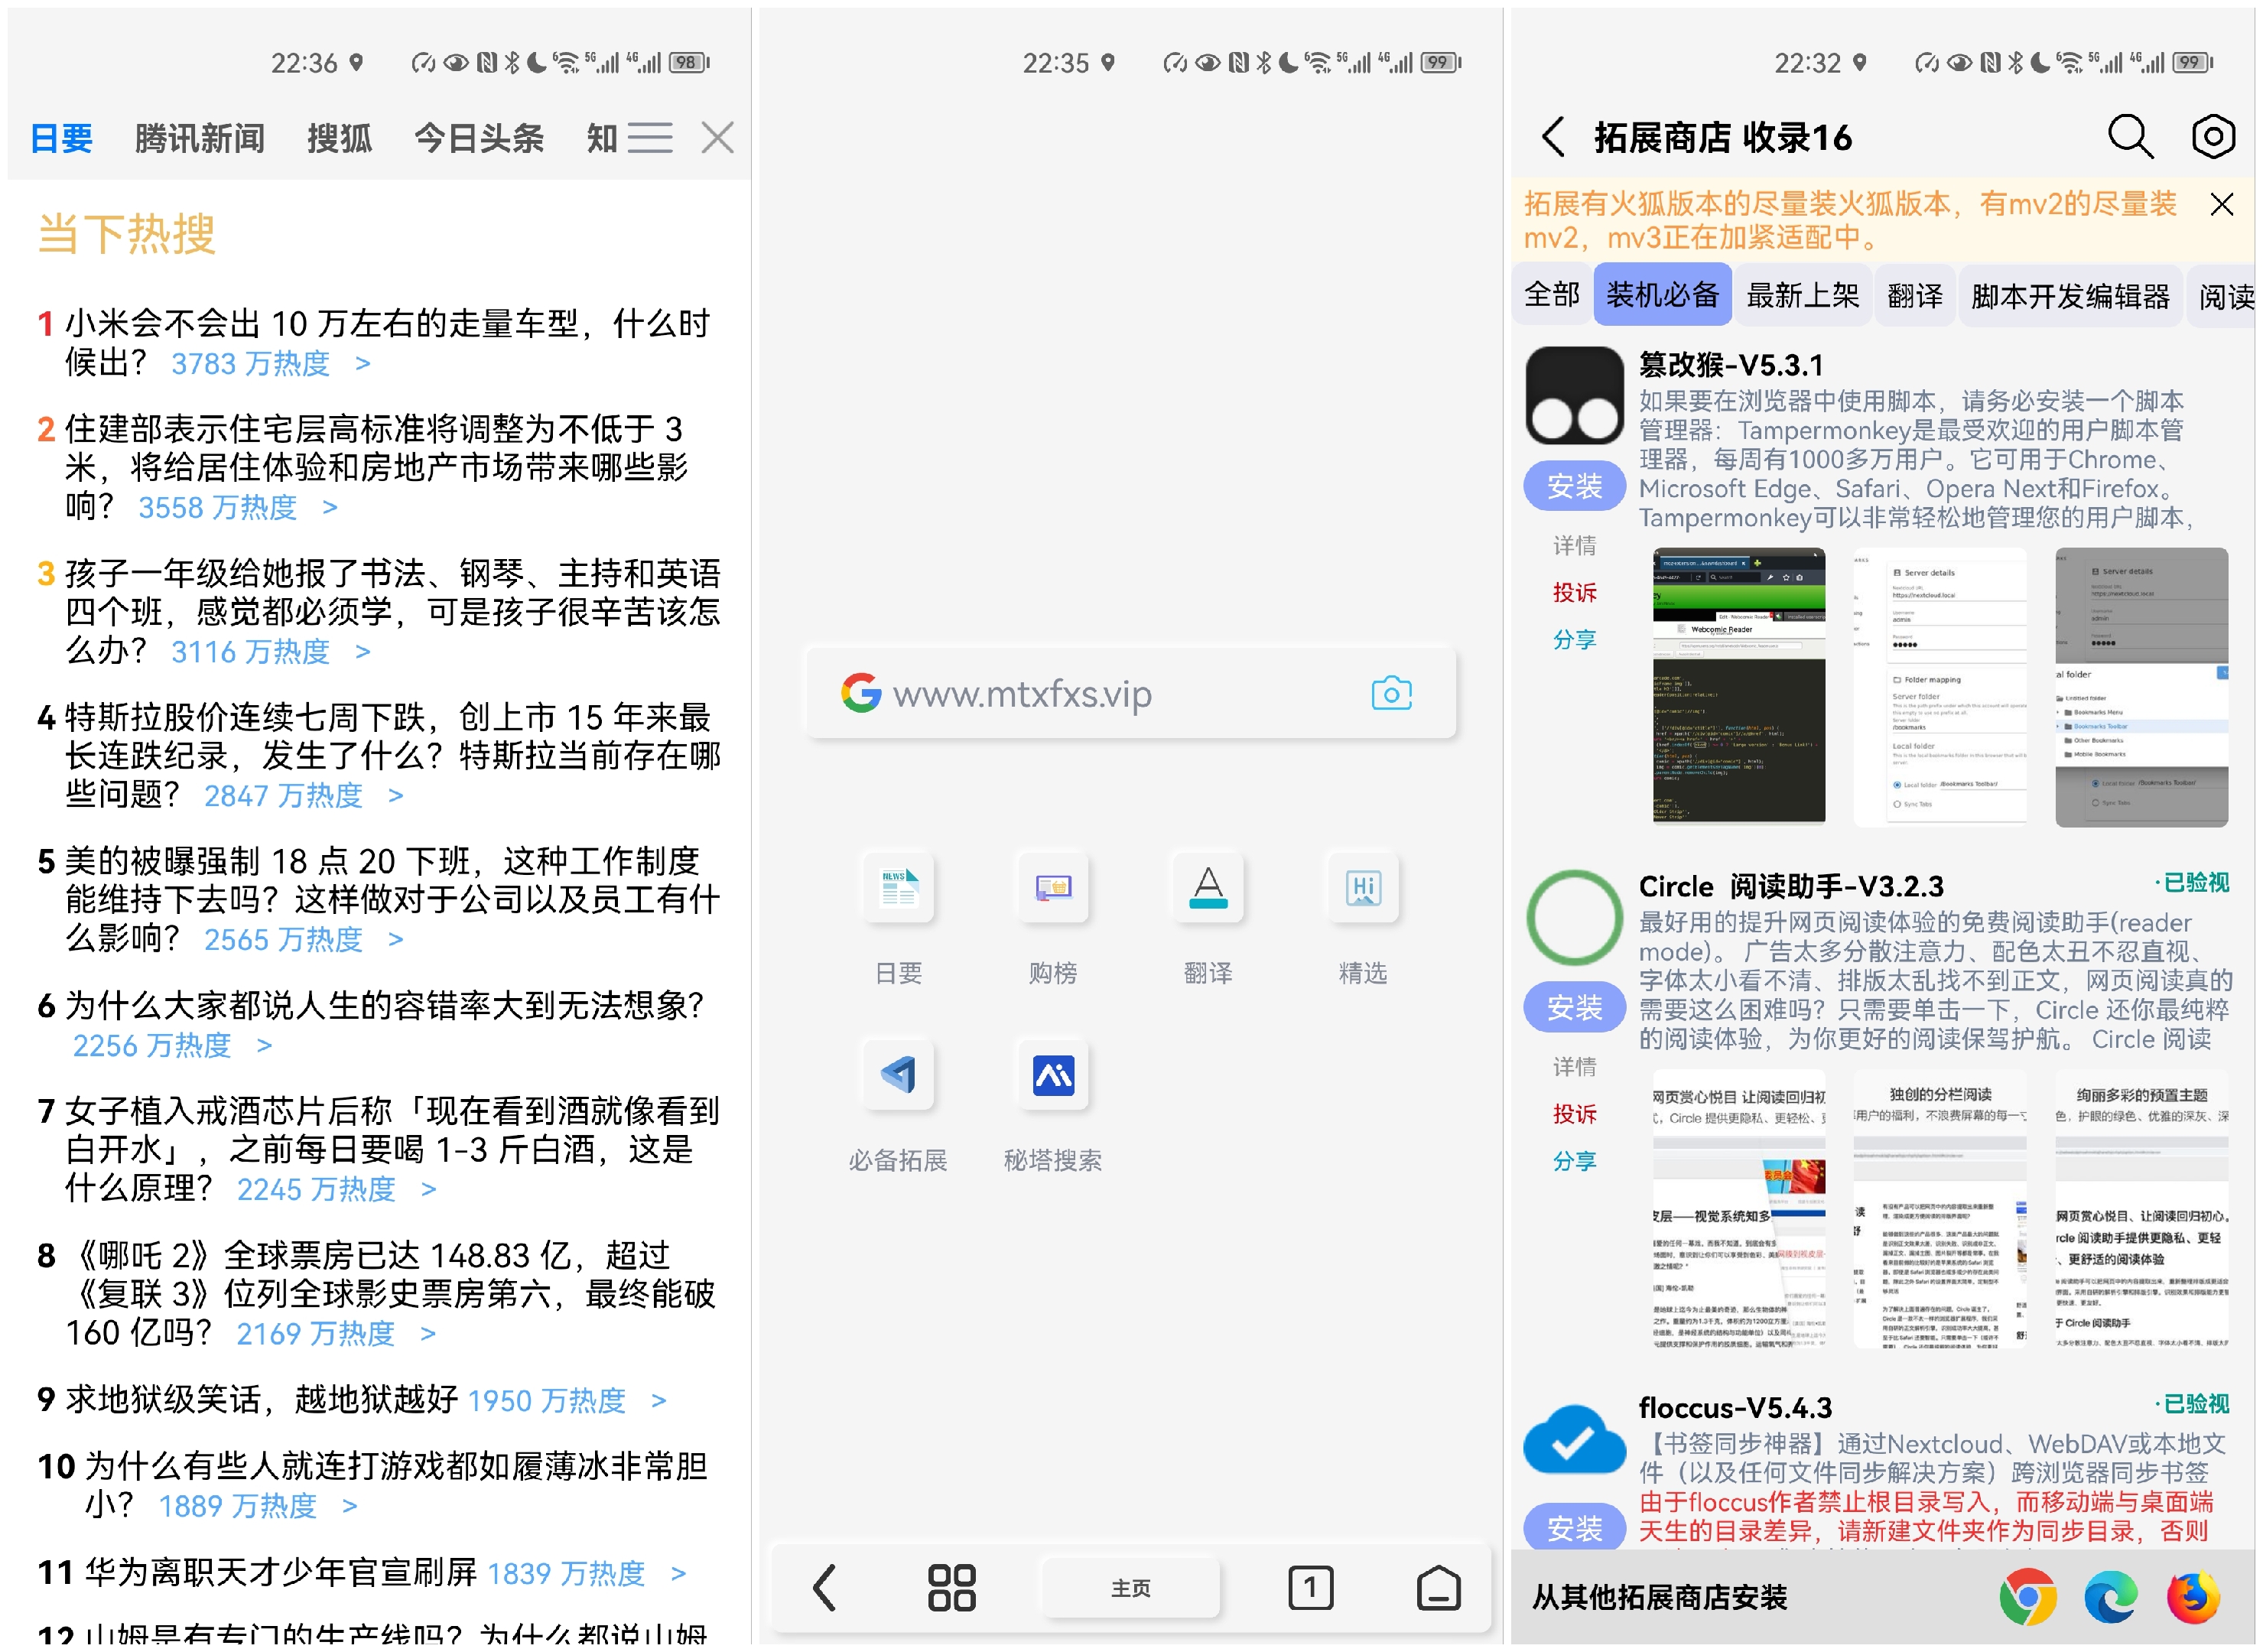Go back using browser bottom arrow
This screenshot has height=1652, width=2263.
pos(824,1587)
